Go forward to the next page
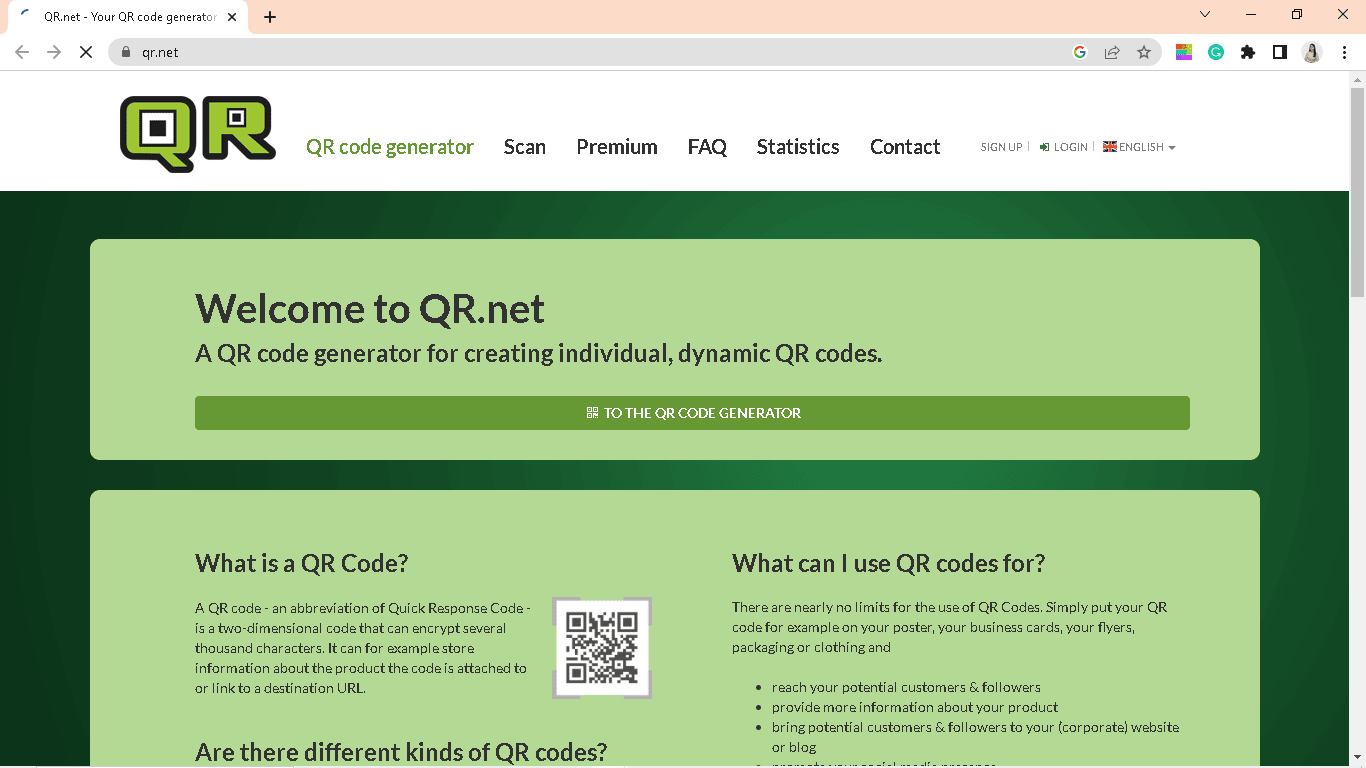This screenshot has height=768, width=1366. (54, 52)
